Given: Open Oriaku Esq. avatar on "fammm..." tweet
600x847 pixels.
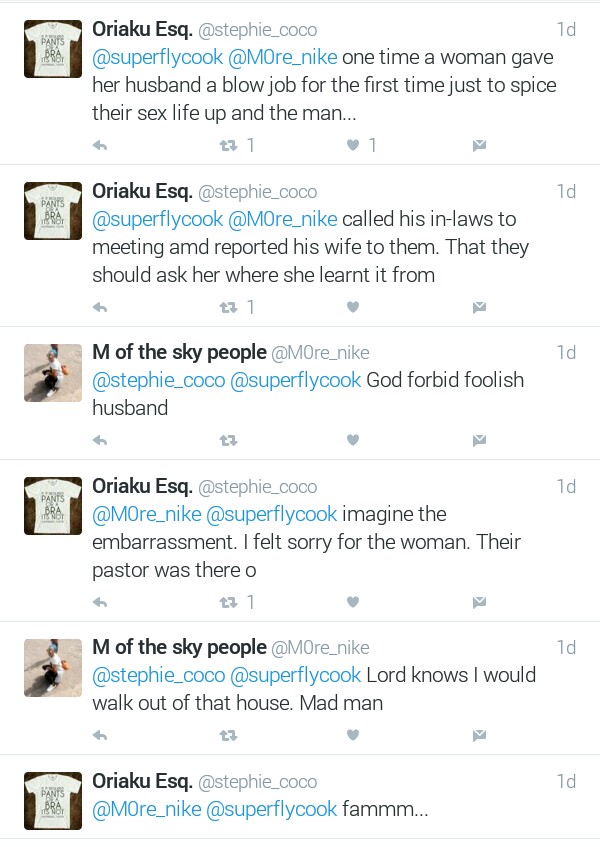Looking at the screenshot, I should coord(53,800).
